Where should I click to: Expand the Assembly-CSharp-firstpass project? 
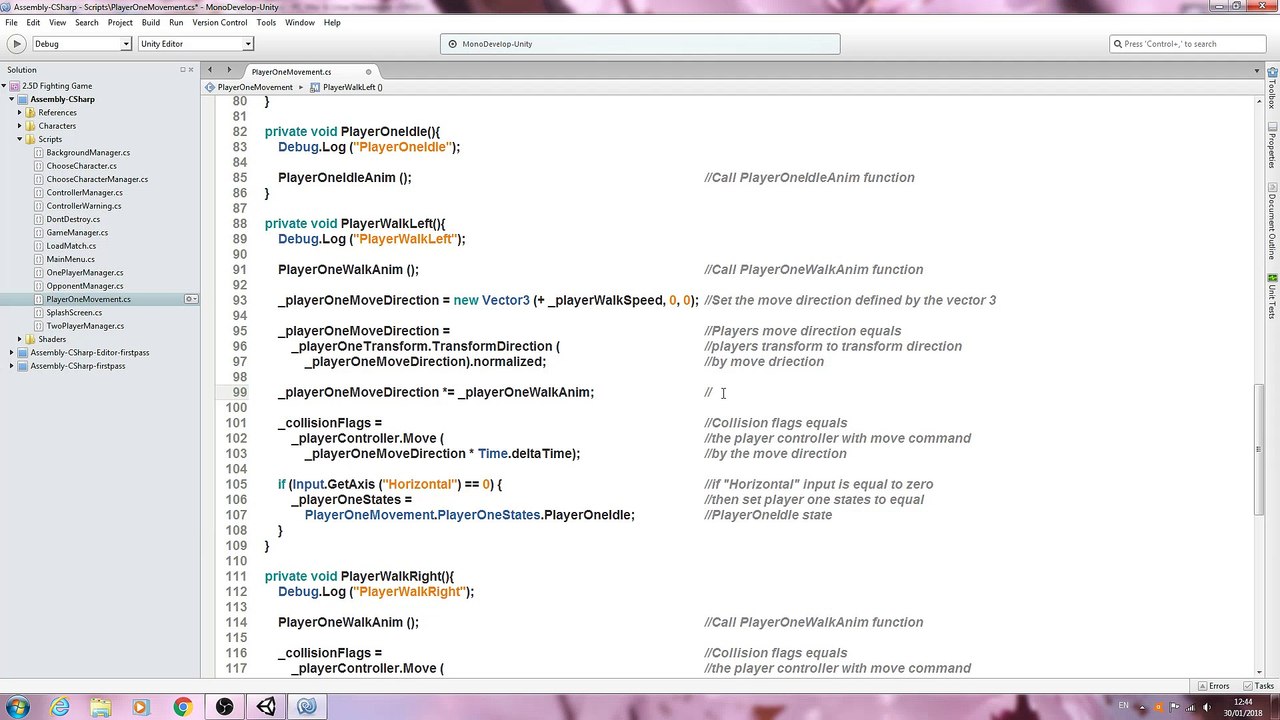tap(11, 366)
